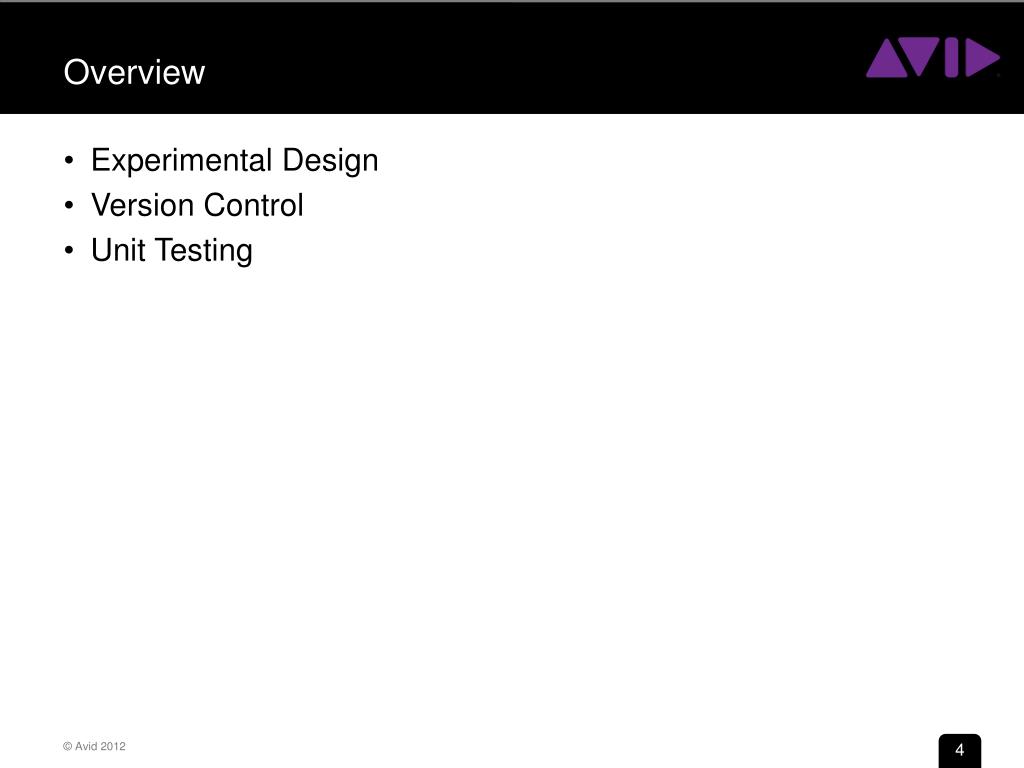Click the purple Avid logo

point(933,57)
